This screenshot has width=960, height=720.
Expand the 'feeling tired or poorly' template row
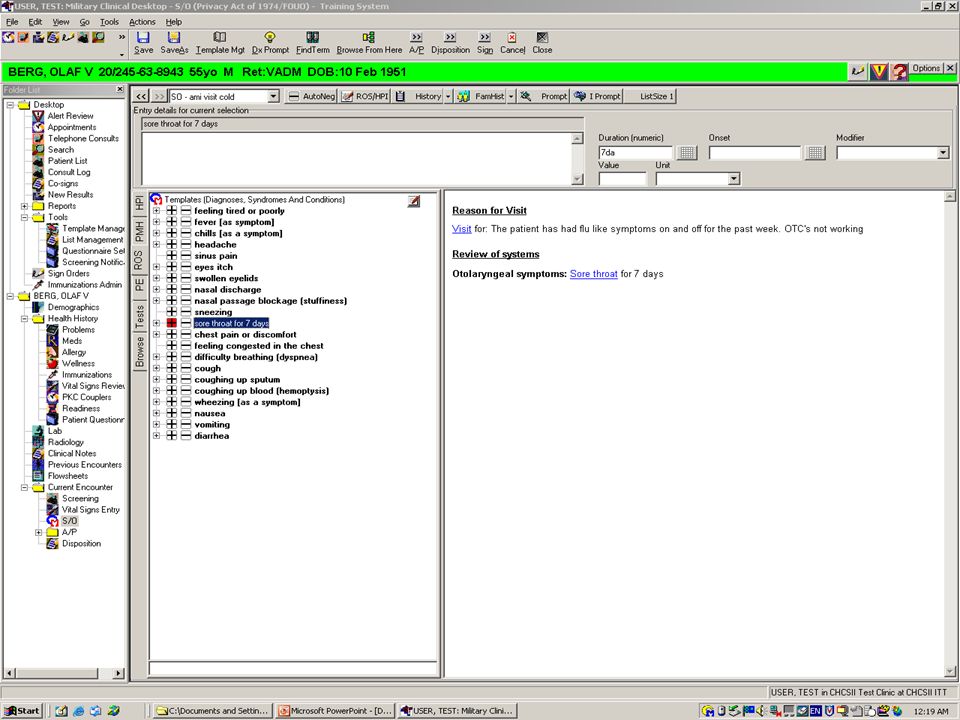(157, 211)
